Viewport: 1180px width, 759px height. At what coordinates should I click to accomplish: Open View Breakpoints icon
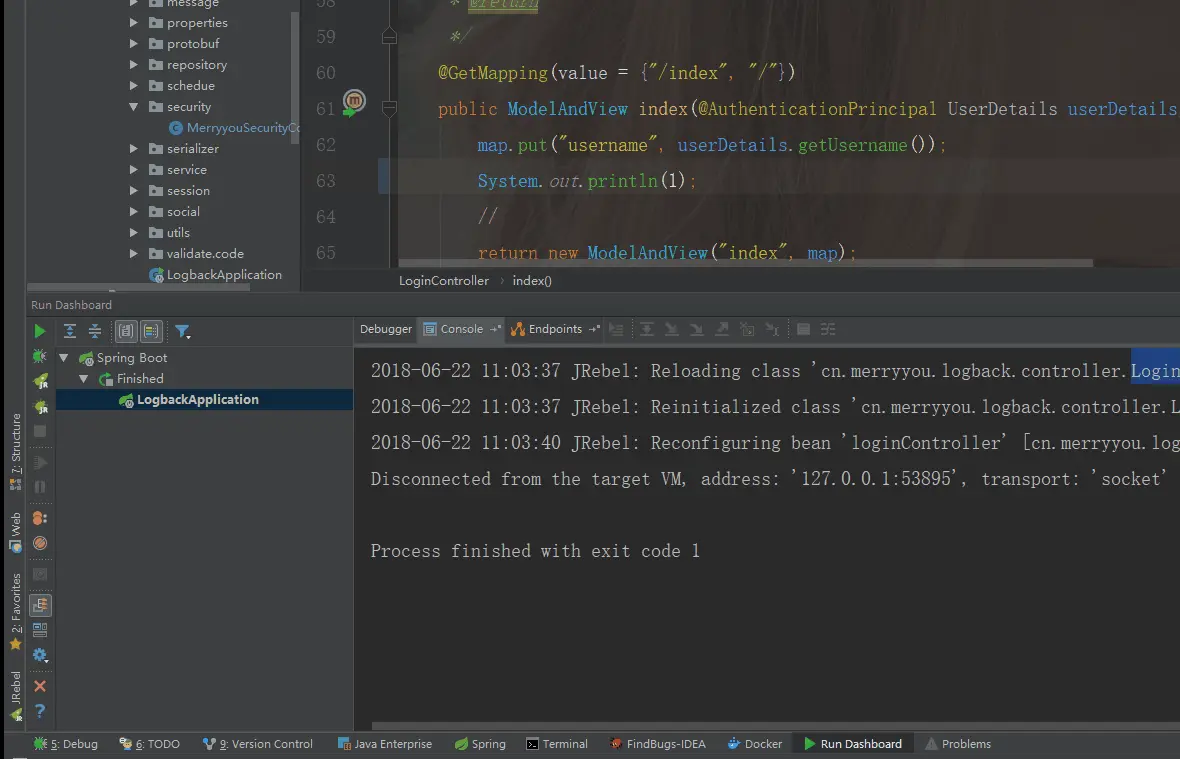pyautogui.click(x=40, y=518)
